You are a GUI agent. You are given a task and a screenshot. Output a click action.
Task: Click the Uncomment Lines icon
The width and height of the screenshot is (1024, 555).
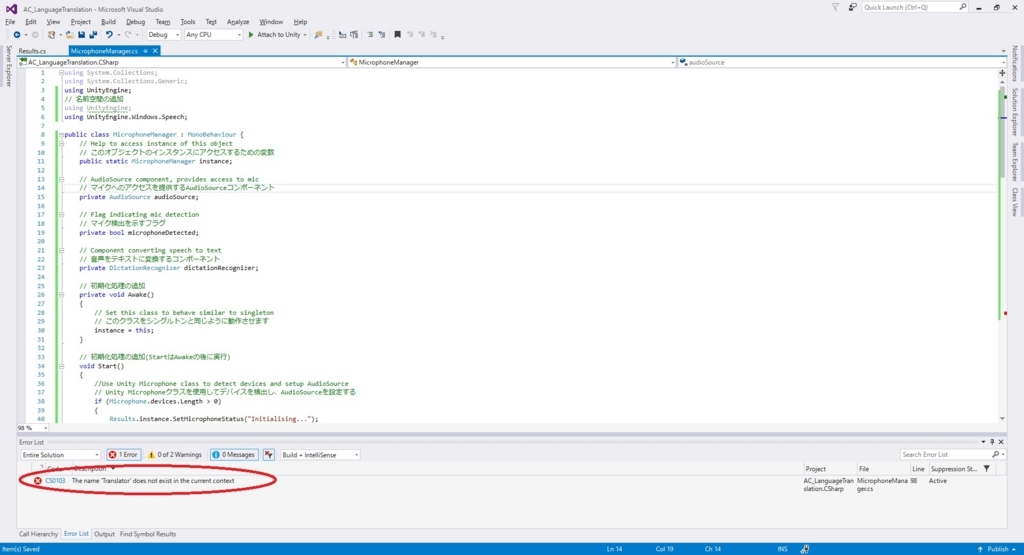coord(354,35)
